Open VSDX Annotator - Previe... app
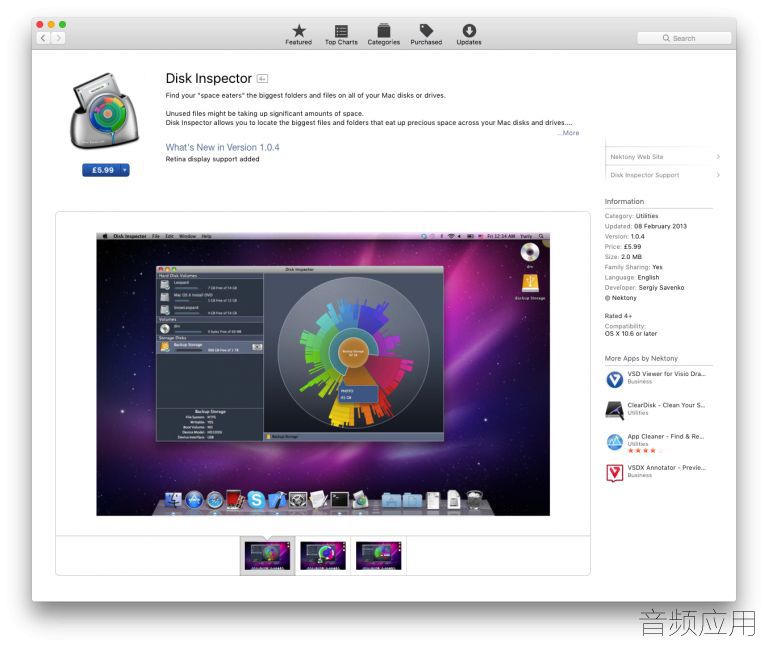768x647 pixels. point(666,468)
